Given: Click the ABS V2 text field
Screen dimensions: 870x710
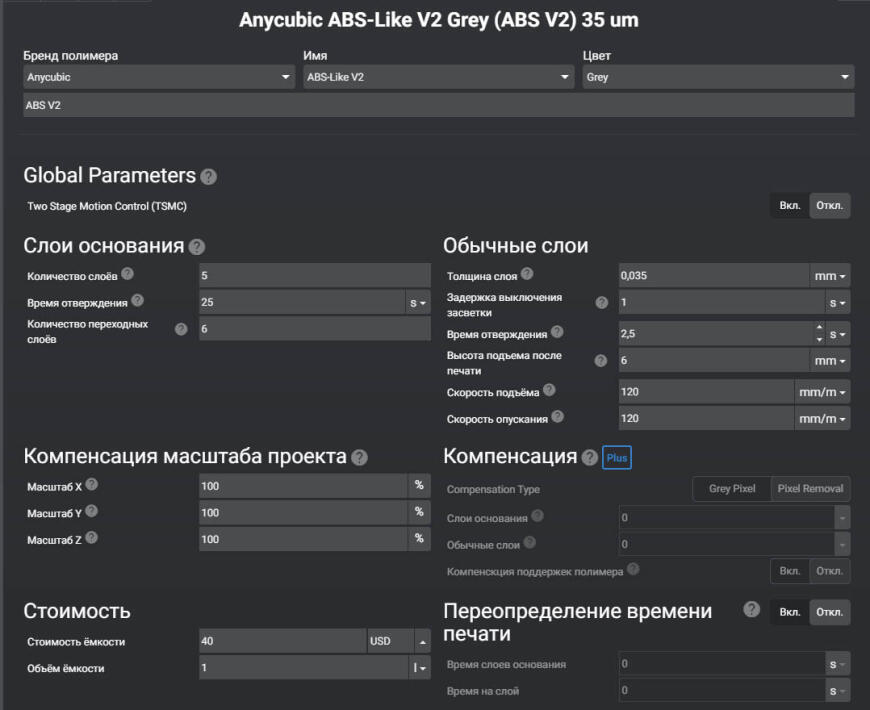Looking at the screenshot, I should click(438, 105).
